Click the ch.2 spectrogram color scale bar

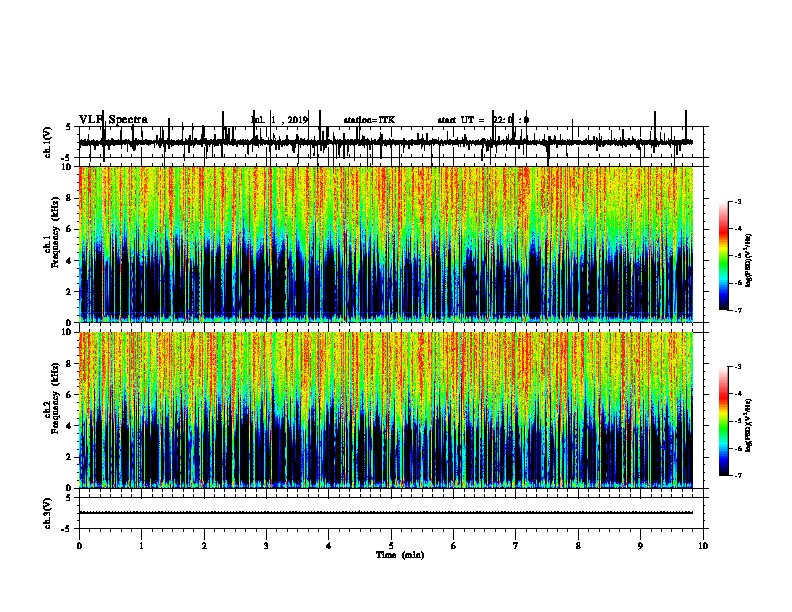(x=723, y=421)
